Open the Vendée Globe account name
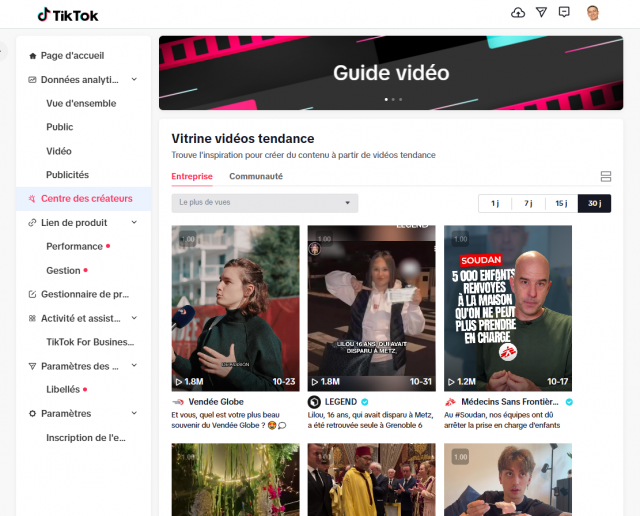This screenshot has width=640, height=516. point(216,402)
